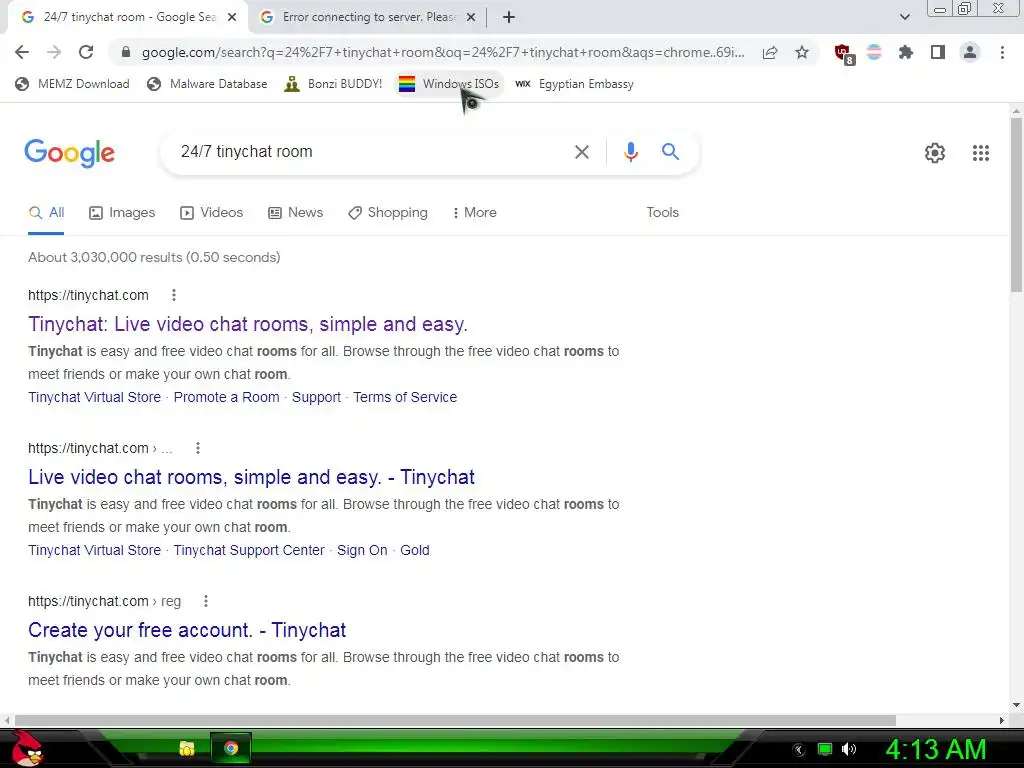Open the tab search chevron
This screenshot has width=1024, height=768.
[904, 17]
